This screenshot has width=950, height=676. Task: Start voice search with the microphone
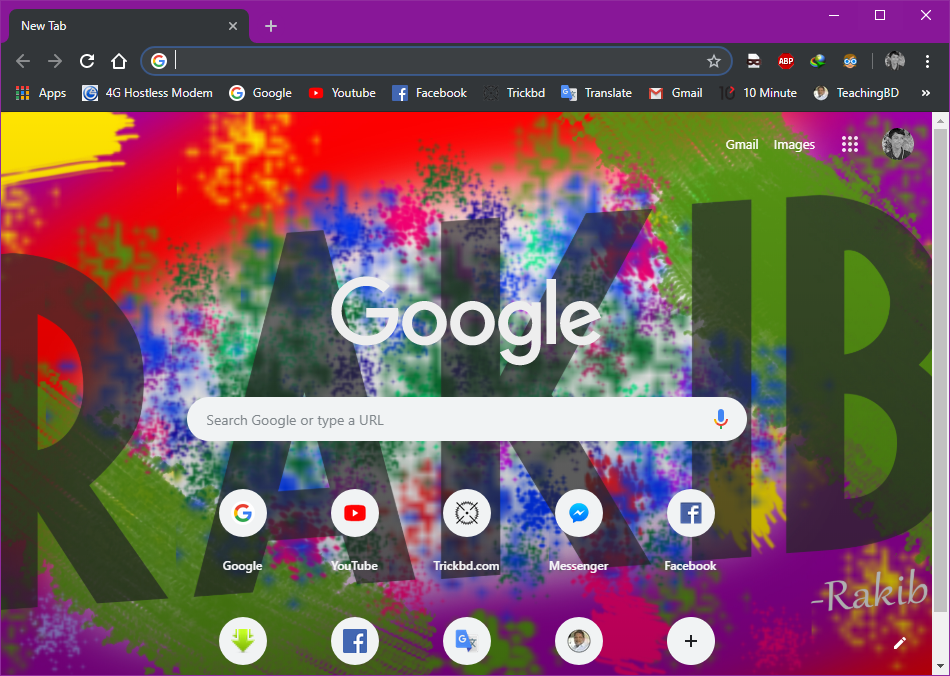[720, 419]
